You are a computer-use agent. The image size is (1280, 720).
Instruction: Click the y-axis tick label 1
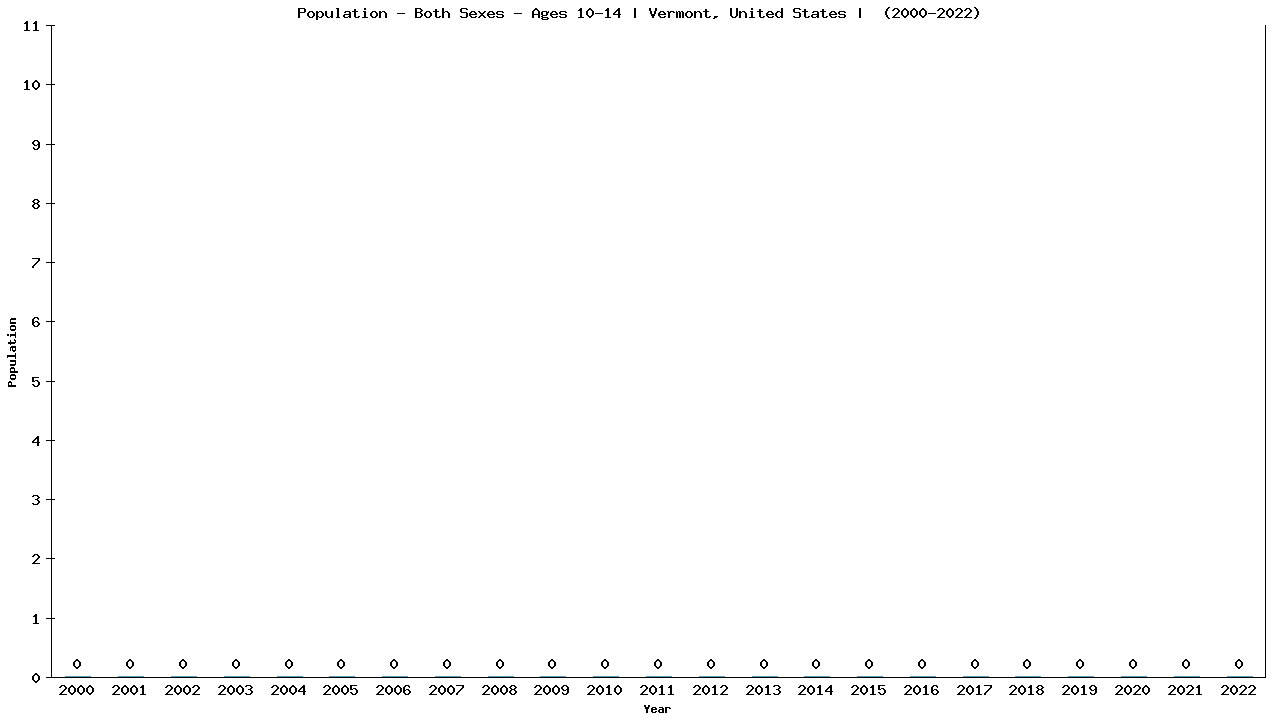[x=36, y=619]
